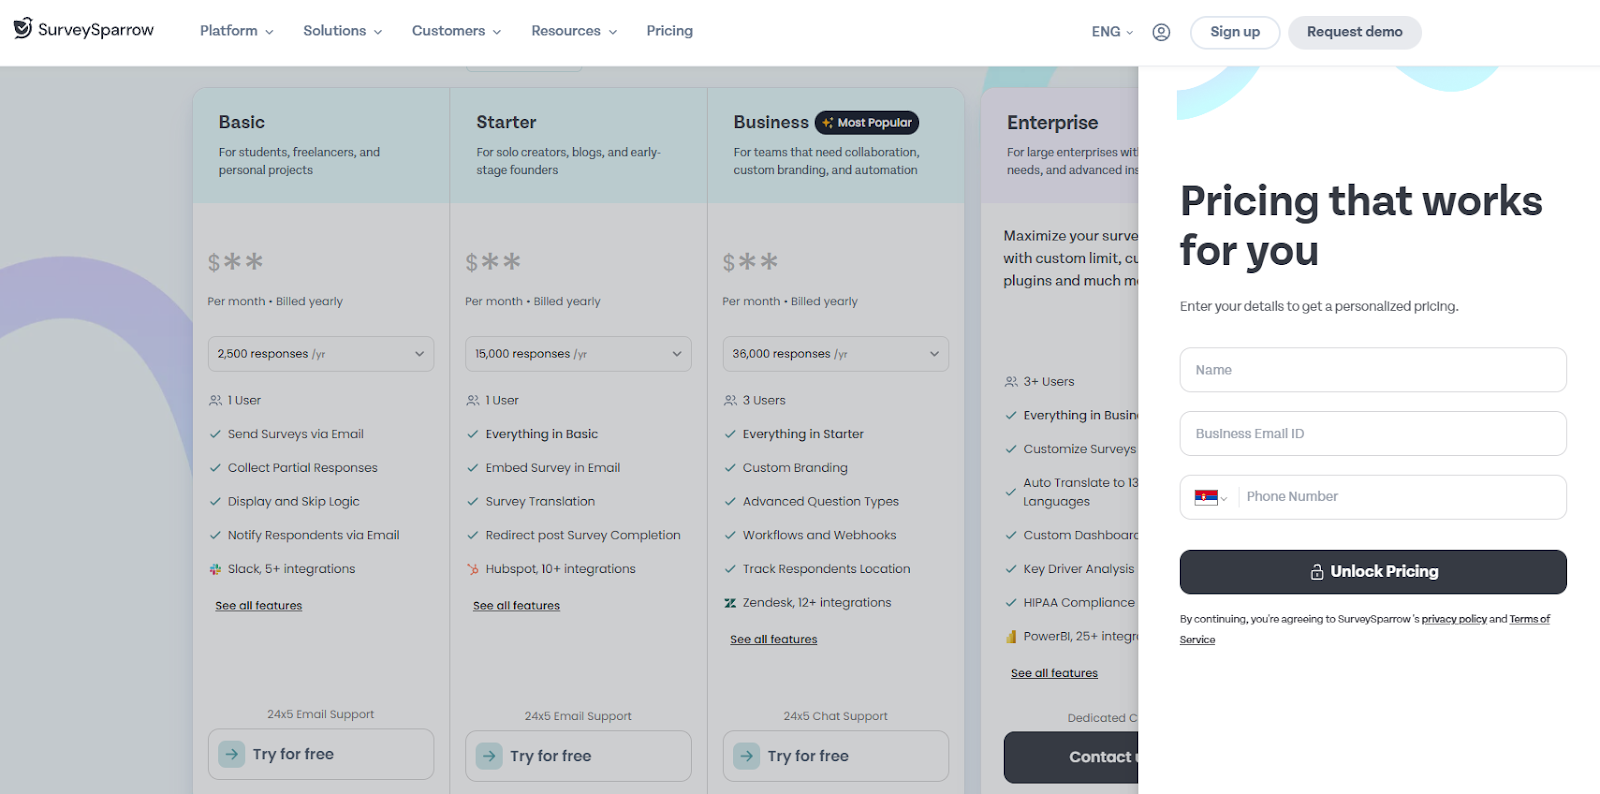Viewport: 1600px width, 794px height.
Task: Open the 2,500 responses dropdown
Action: pos(321,354)
